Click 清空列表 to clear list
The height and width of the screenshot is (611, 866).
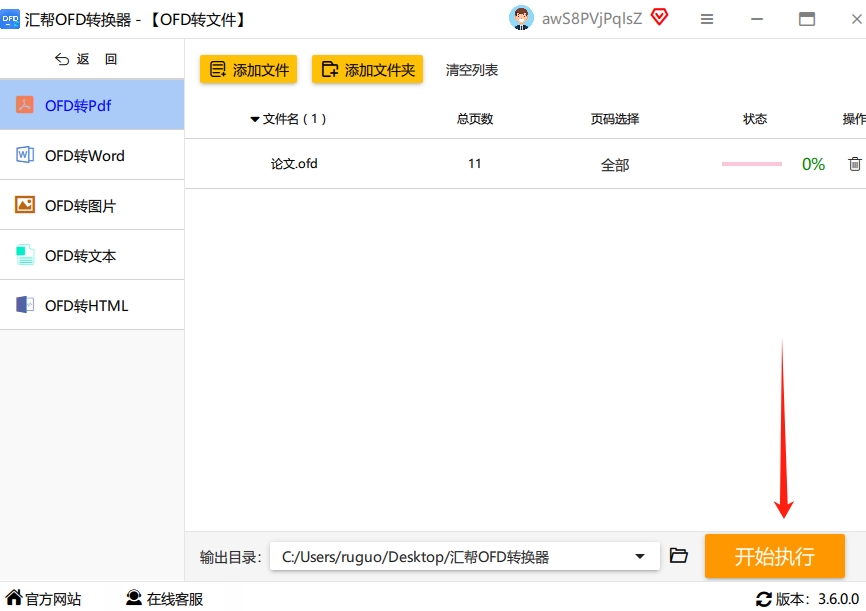click(472, 70)
